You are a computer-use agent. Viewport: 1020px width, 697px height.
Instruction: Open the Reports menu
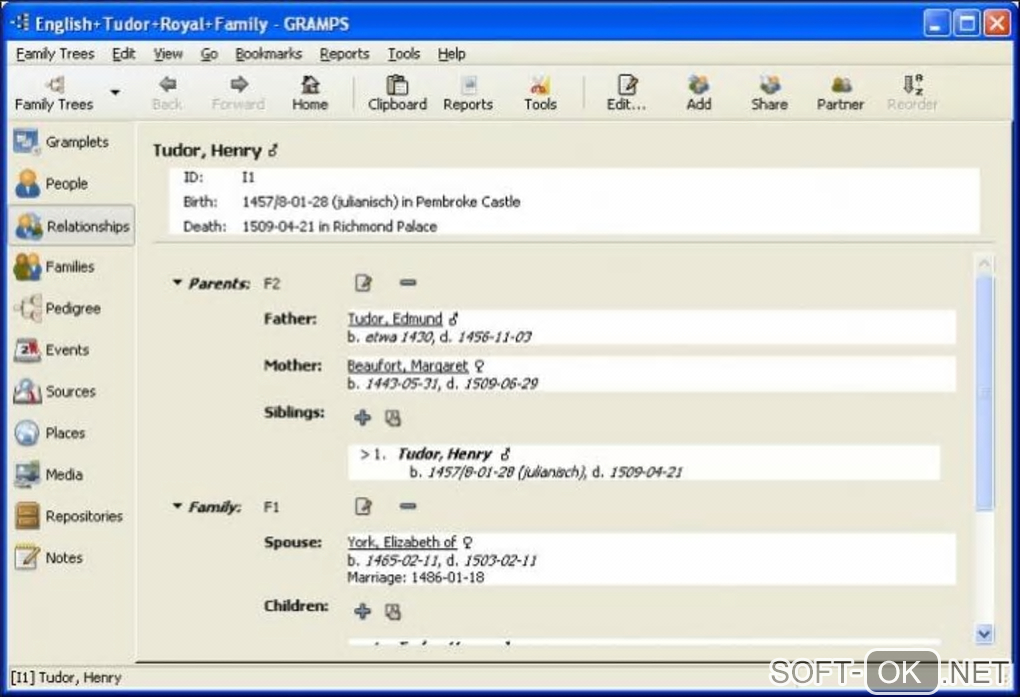coord(344,53)
